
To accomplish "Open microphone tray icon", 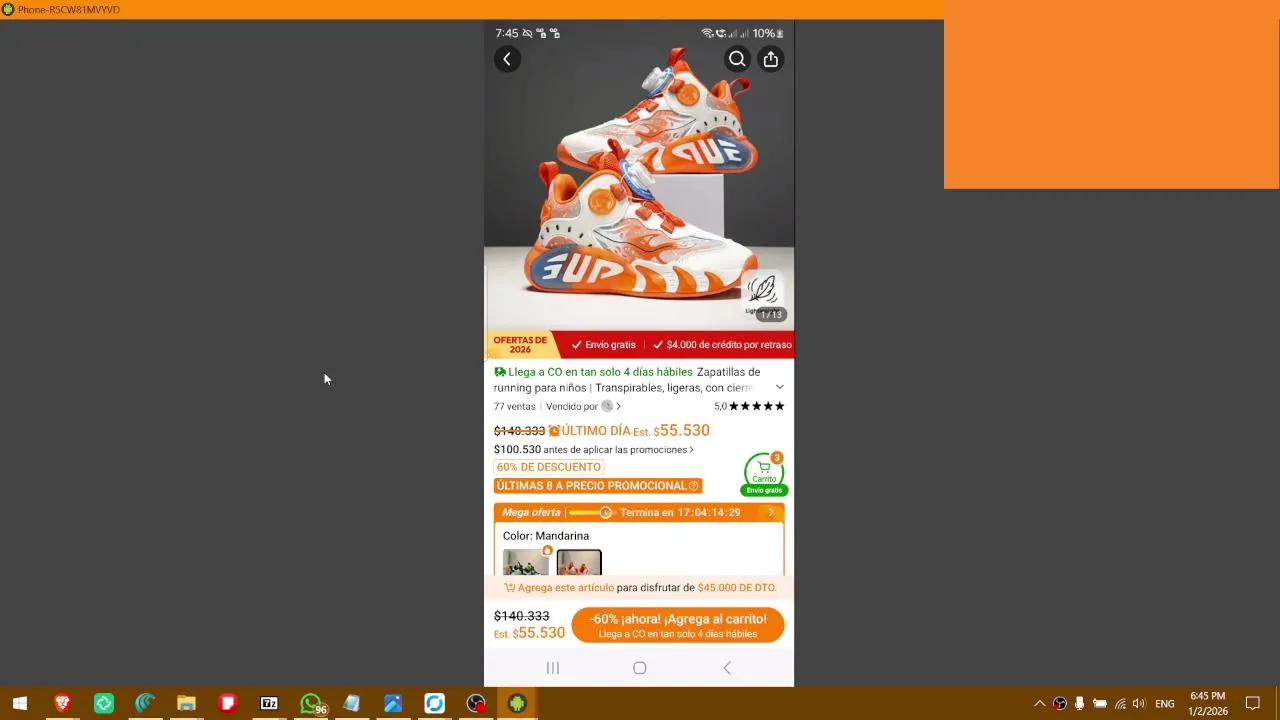I will pyautogui.click(x=1079, y=703).
